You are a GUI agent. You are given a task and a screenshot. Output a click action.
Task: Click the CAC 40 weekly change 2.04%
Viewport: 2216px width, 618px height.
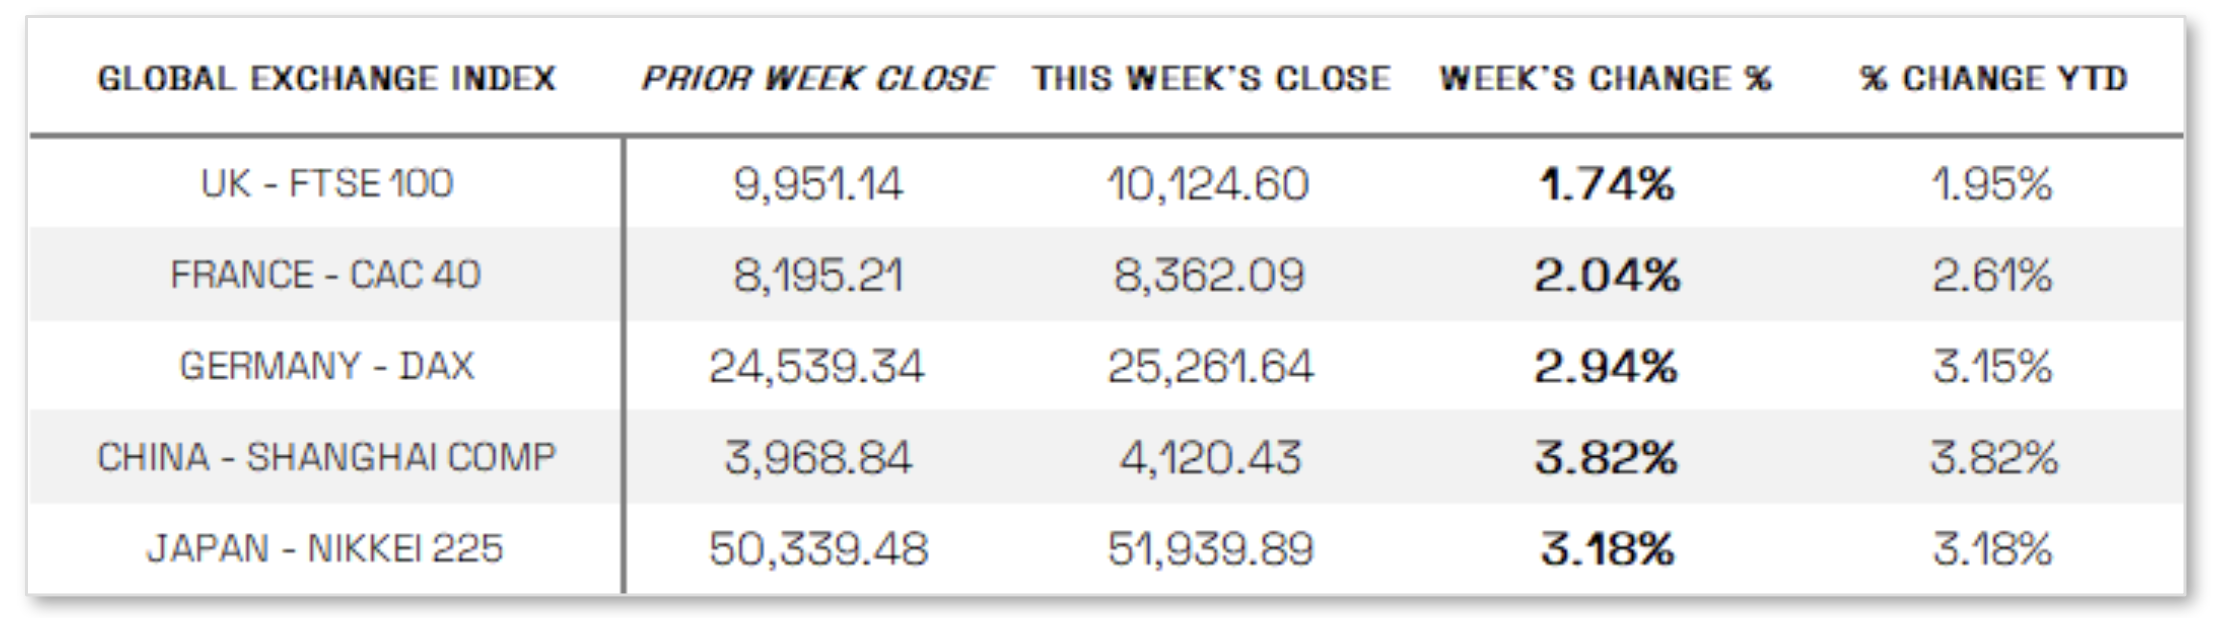[1606, 275]
